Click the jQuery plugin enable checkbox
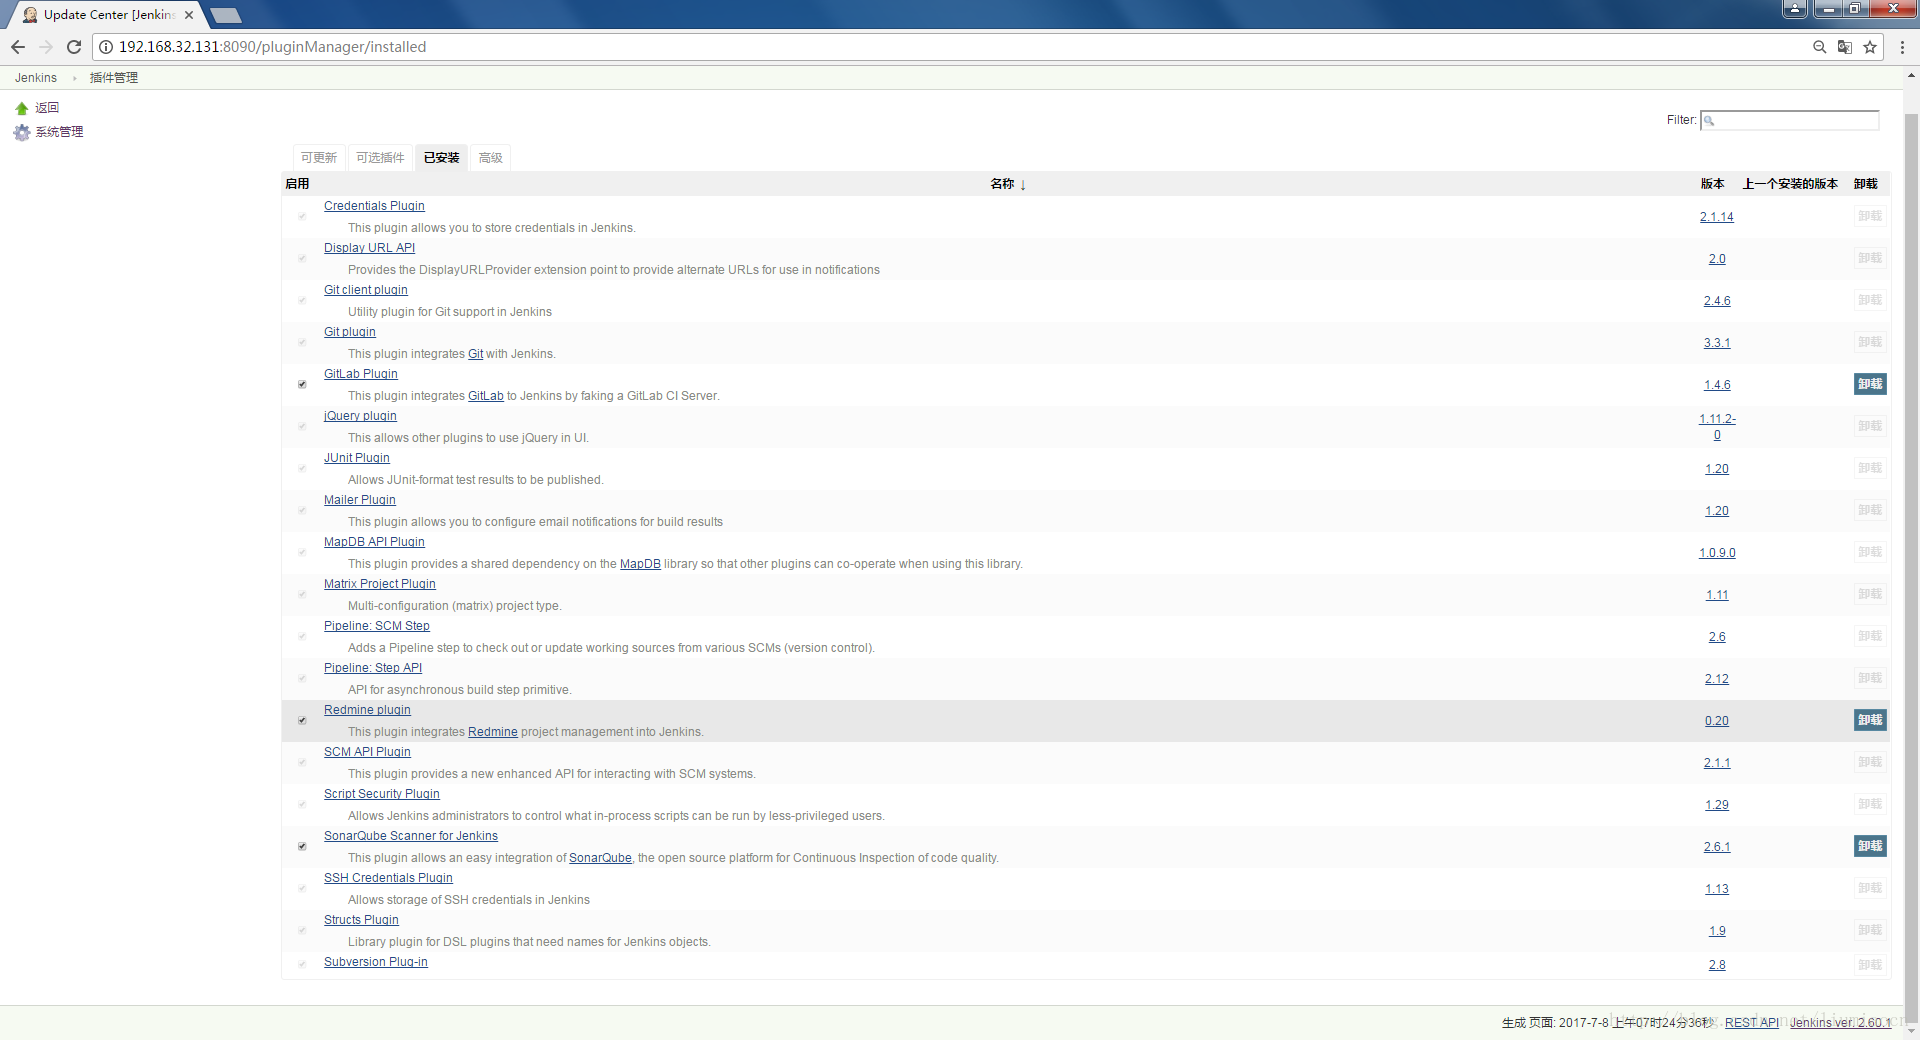The height and width of the screenshot is (1040, 1920). (302, 426)
